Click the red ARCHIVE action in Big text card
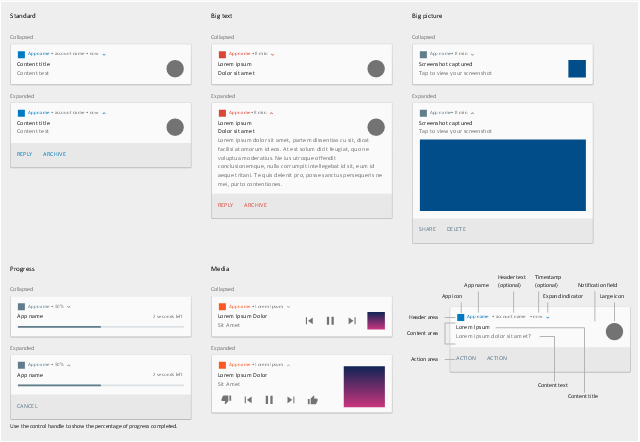640x442 pixels. coord(256,205)
